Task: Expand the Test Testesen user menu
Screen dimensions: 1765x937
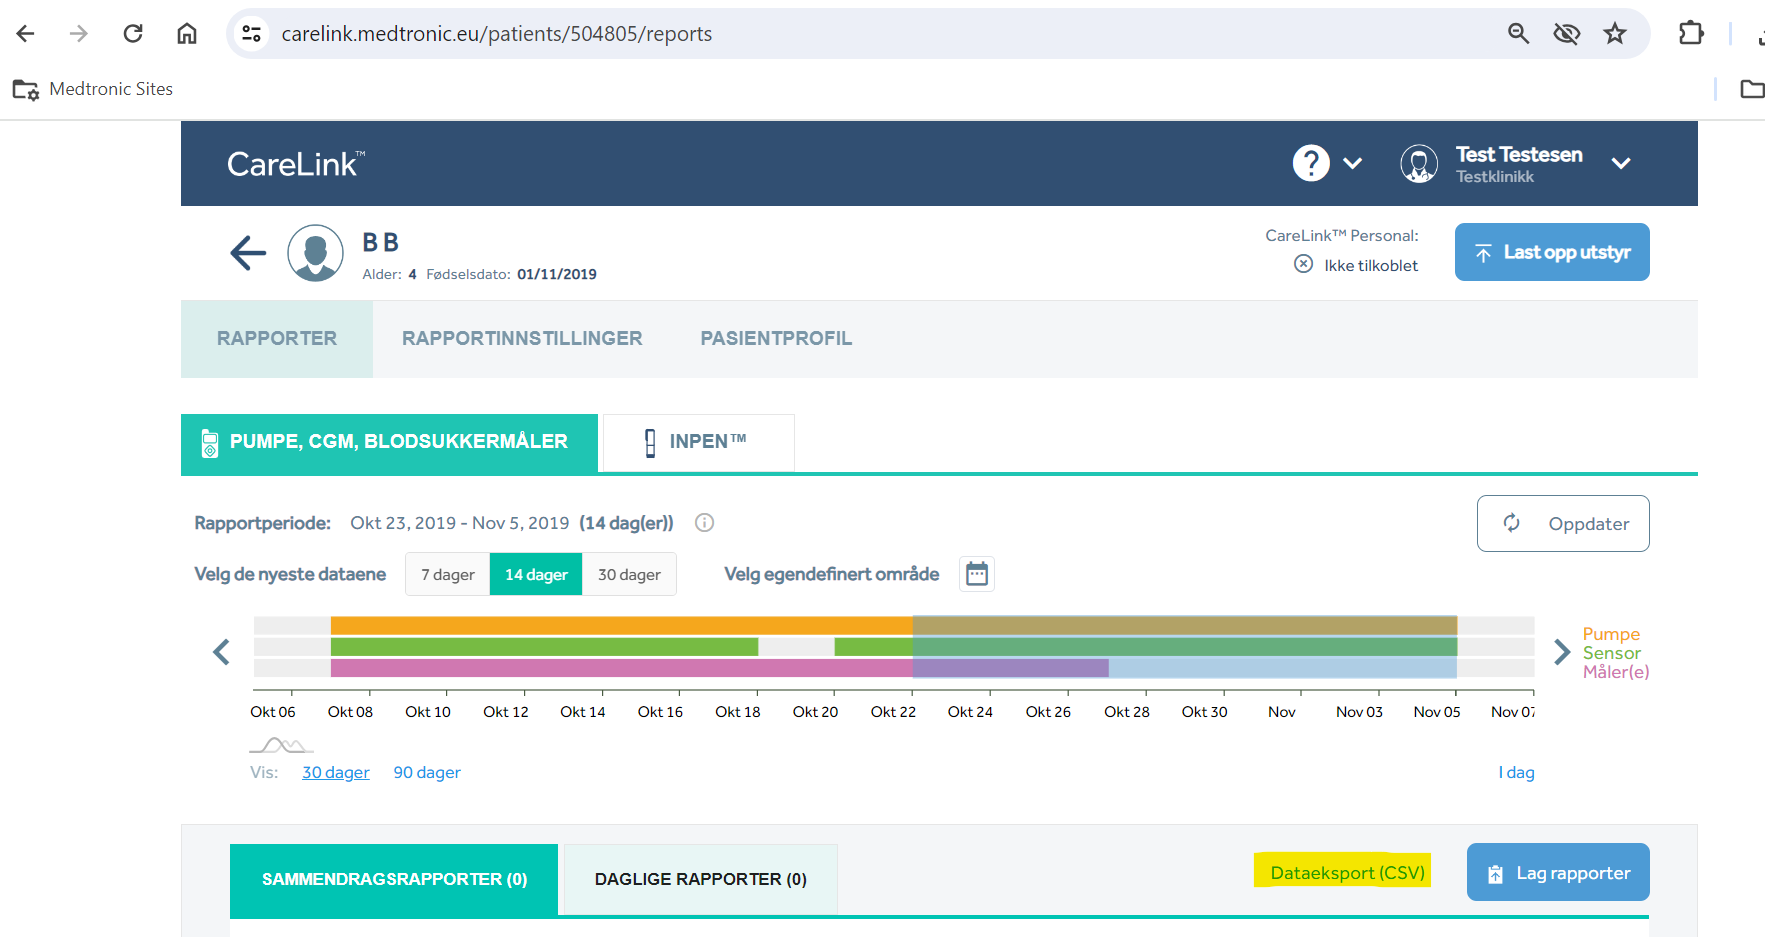Action: coord(1621,163)
